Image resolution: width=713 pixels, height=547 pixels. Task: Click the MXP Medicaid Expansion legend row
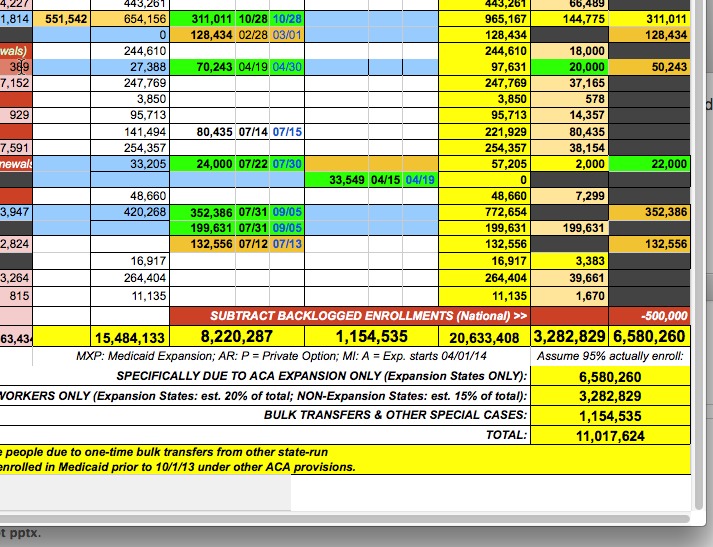pyautogui.click(x=301, y=356)
